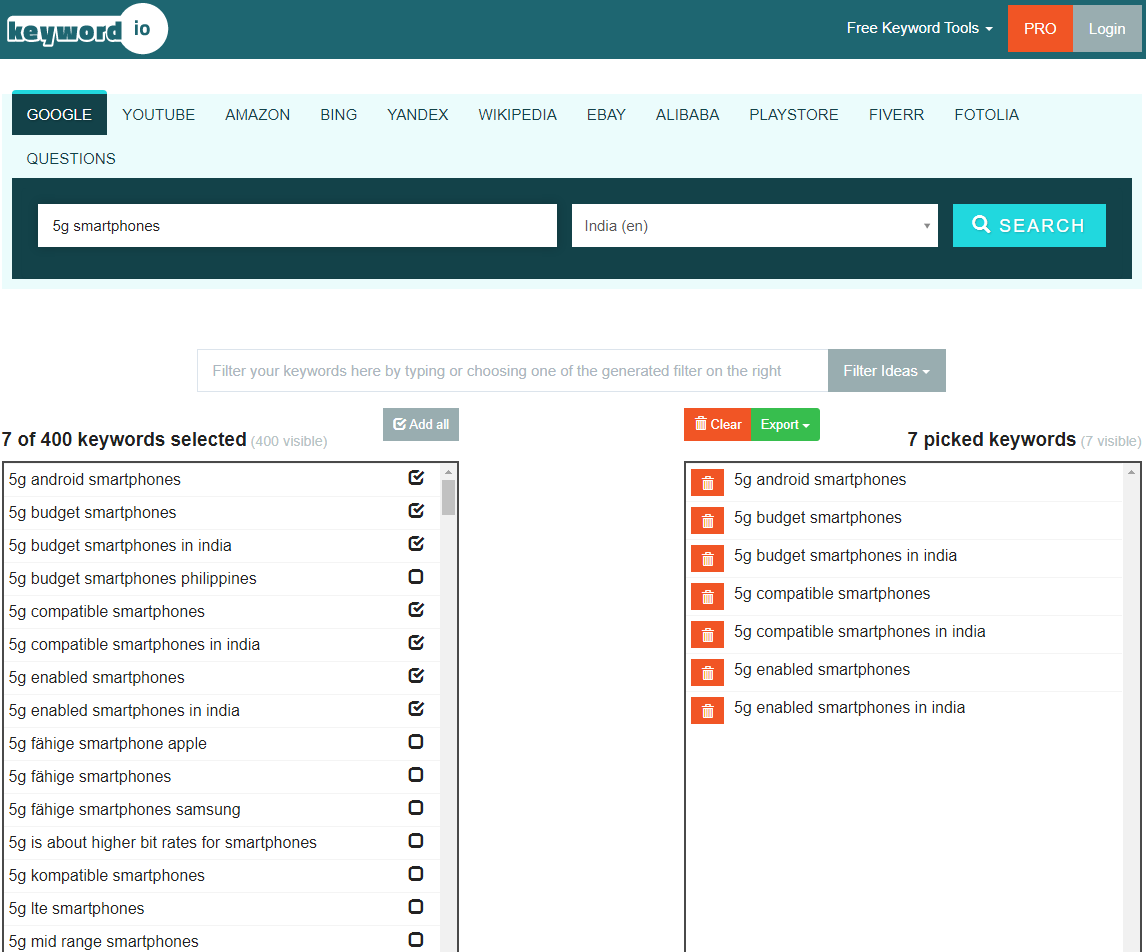
Task: Open the India (en) country selector
Action: click(754, 226)
